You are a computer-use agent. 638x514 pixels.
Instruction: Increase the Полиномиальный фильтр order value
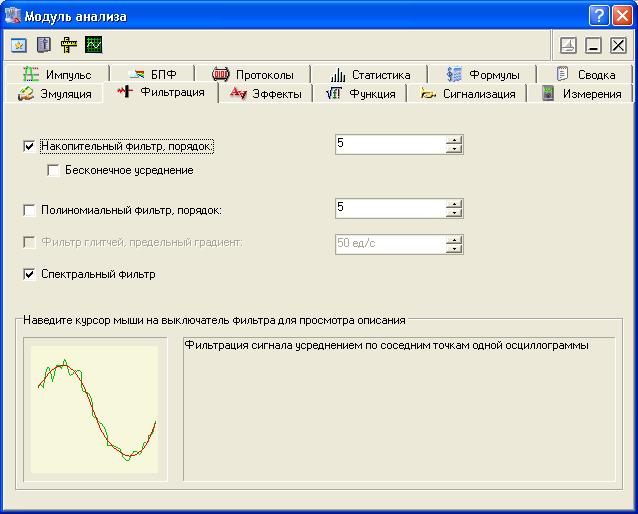click(454, 204)
